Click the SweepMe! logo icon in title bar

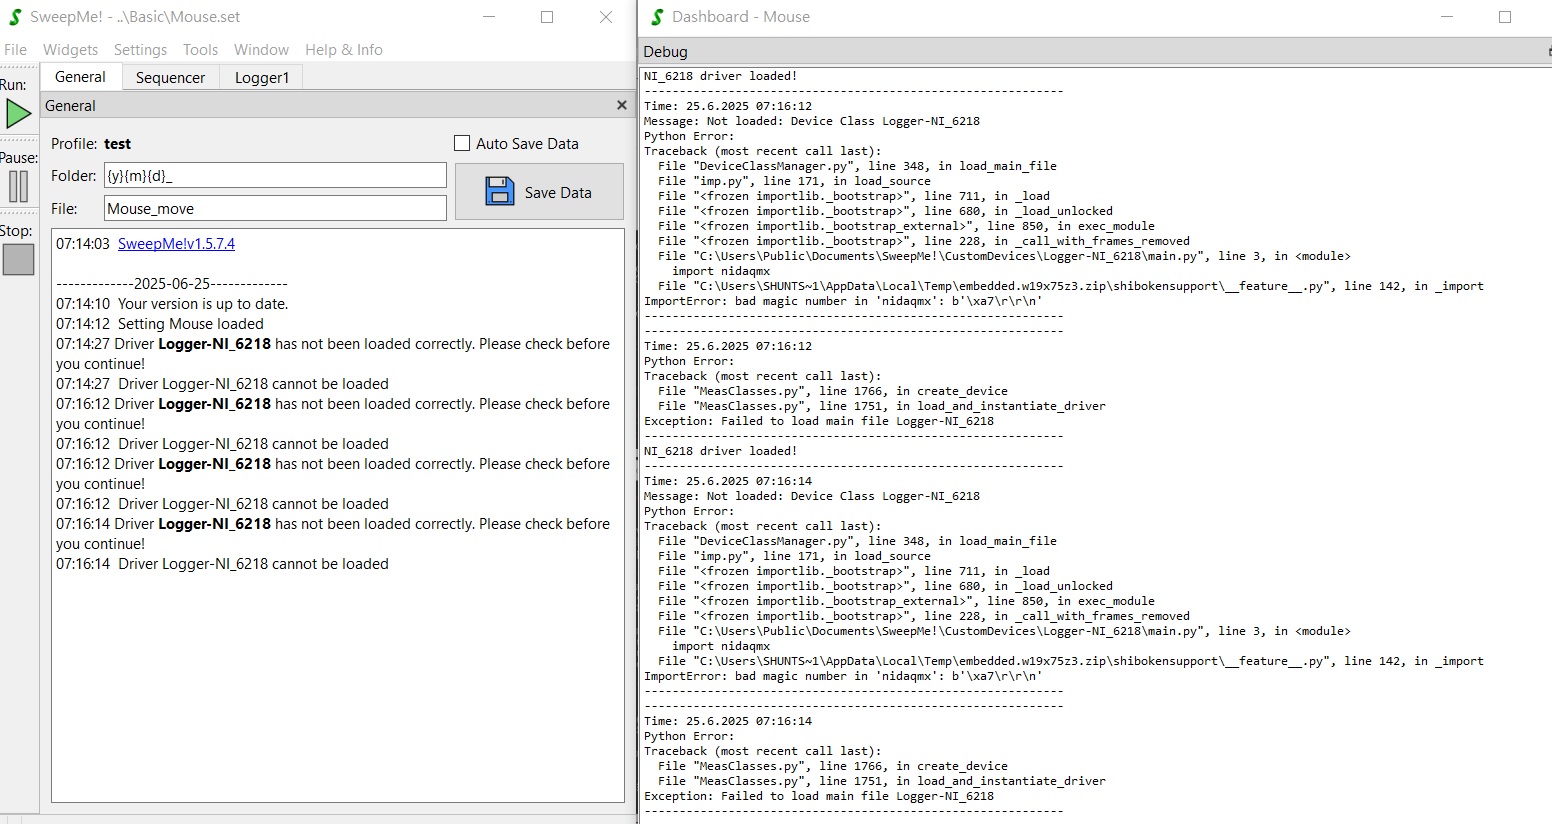click(15, 17)
